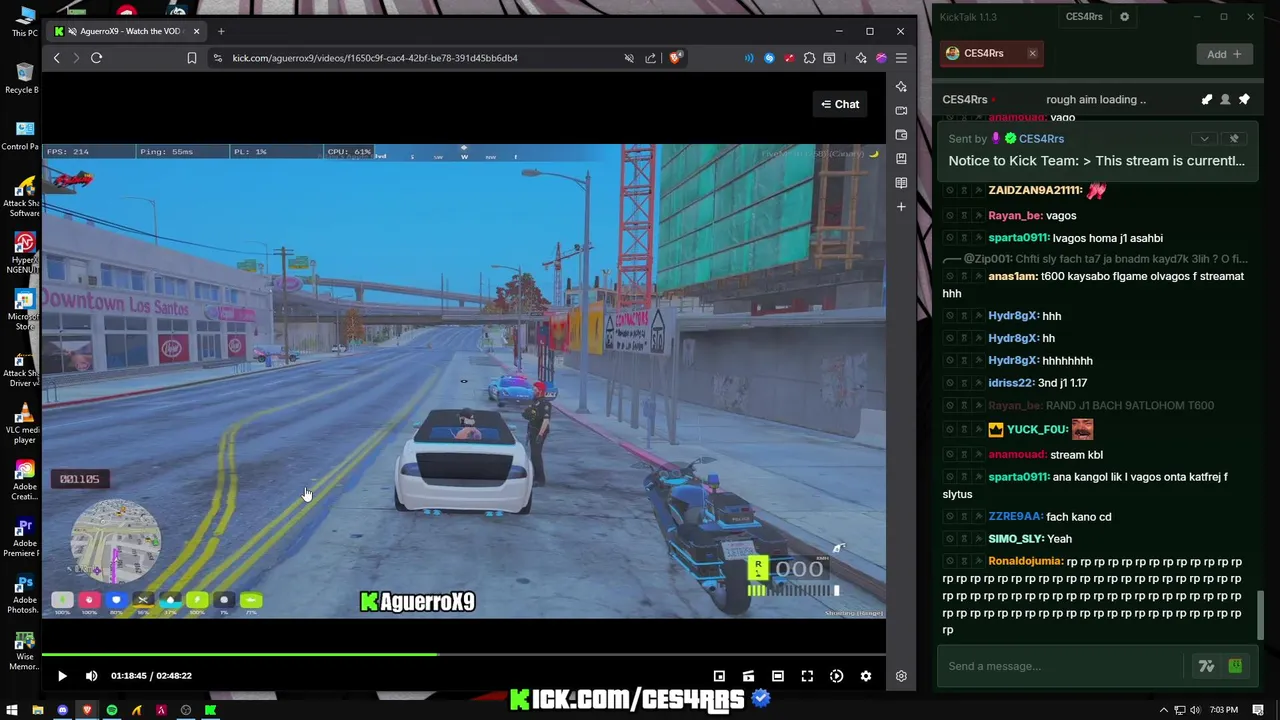The image size is (1280, 720).
Task: Open Adobe Premiere desktop shortcut
Action: pyautogui.click(x=22, y=537)
